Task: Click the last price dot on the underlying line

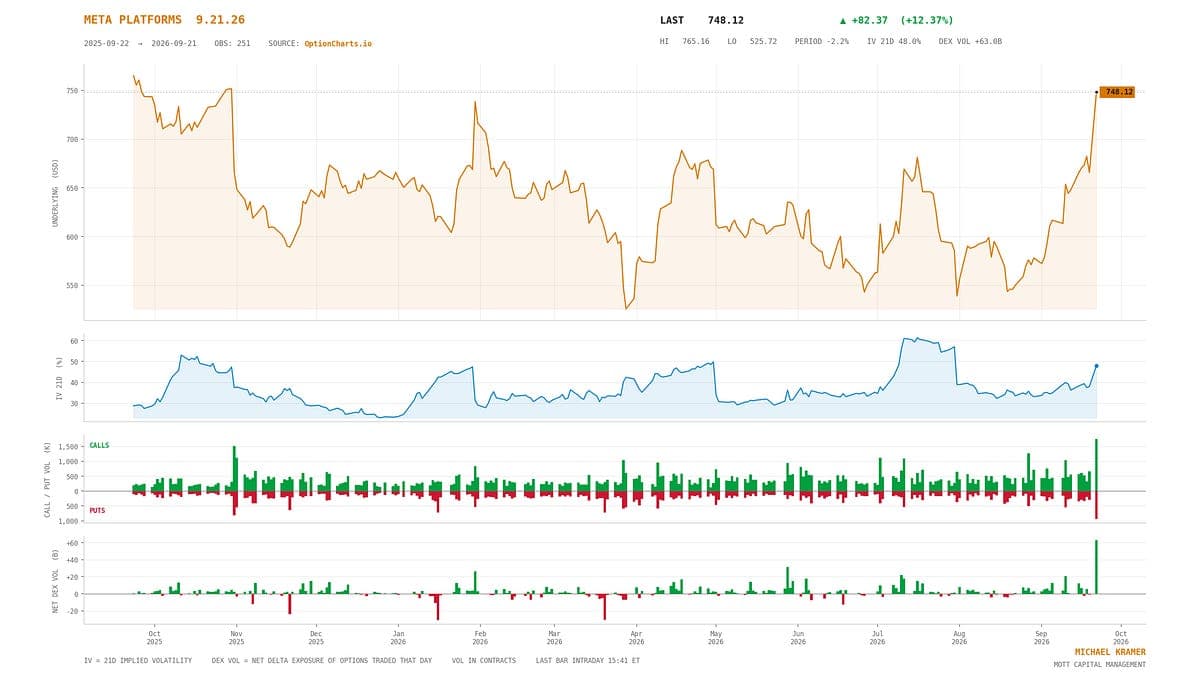Action: click(1096, 92)
